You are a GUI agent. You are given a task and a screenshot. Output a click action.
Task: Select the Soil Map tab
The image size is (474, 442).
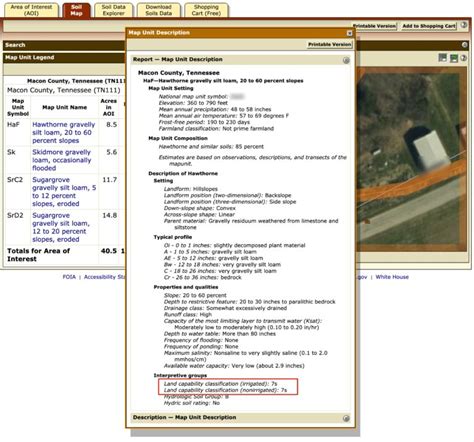tap(76, 10)
